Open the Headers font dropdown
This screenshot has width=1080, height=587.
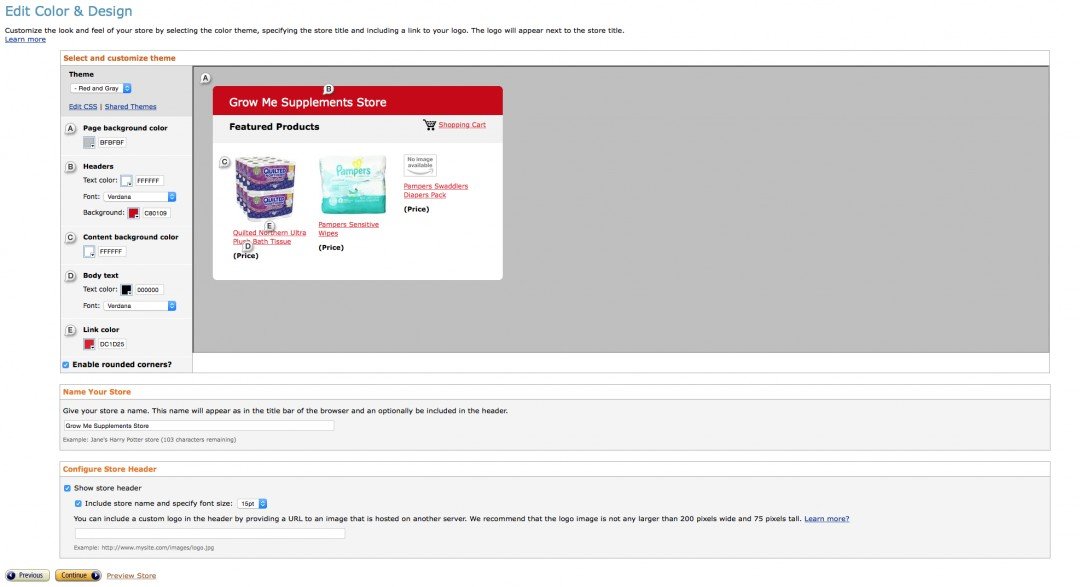[140, 197]
